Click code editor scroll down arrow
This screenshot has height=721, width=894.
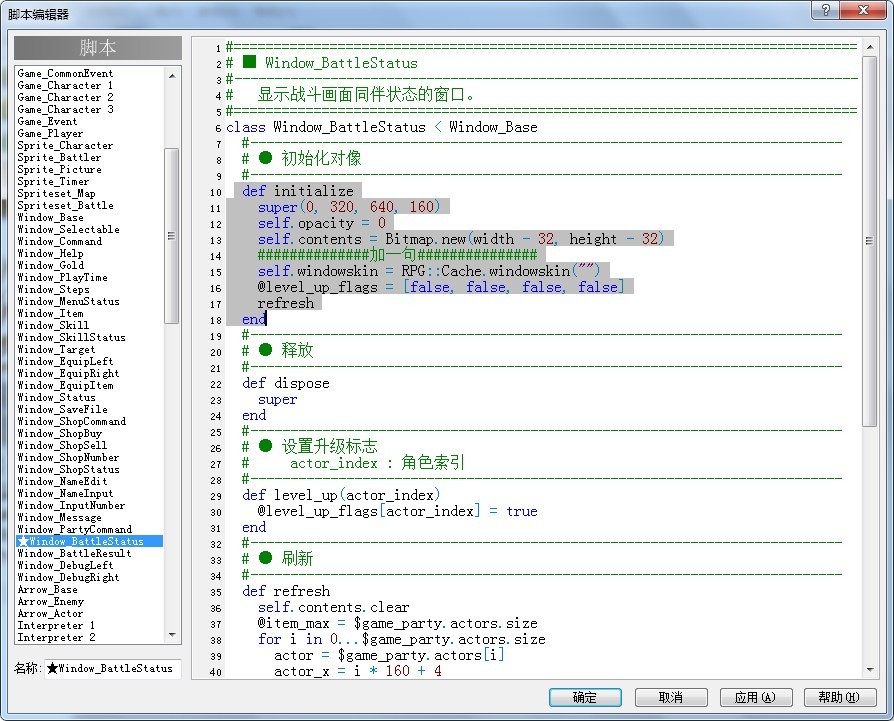pos(869,670)
